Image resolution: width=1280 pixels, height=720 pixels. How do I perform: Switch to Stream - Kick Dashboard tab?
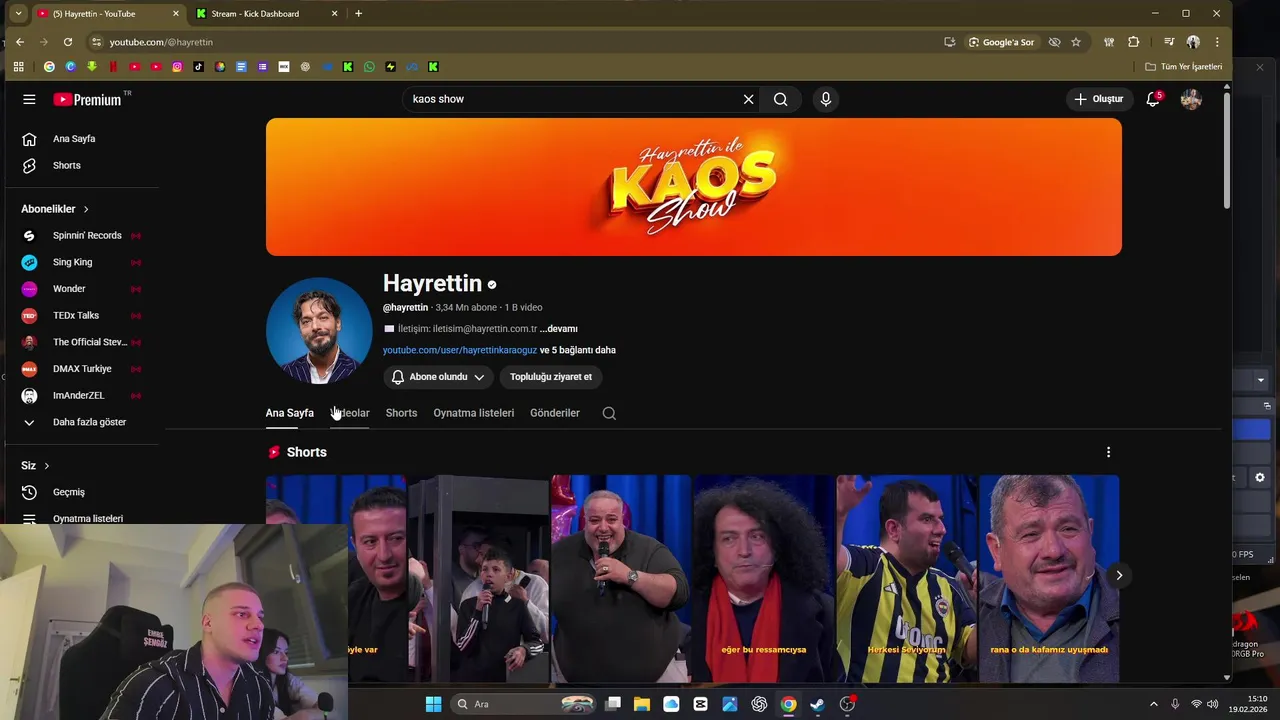click(266, 13)
